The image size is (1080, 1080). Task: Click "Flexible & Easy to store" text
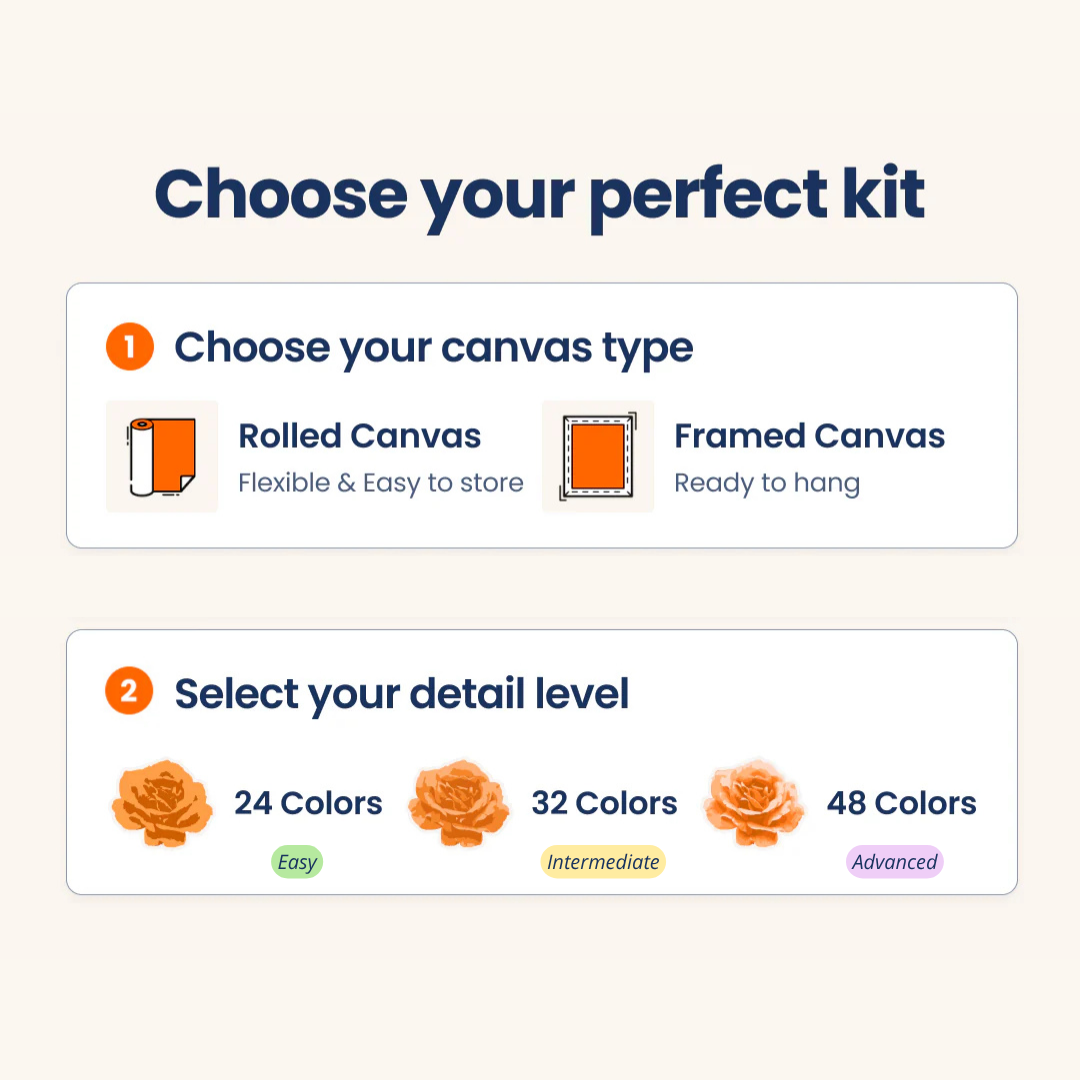point(380,484)
